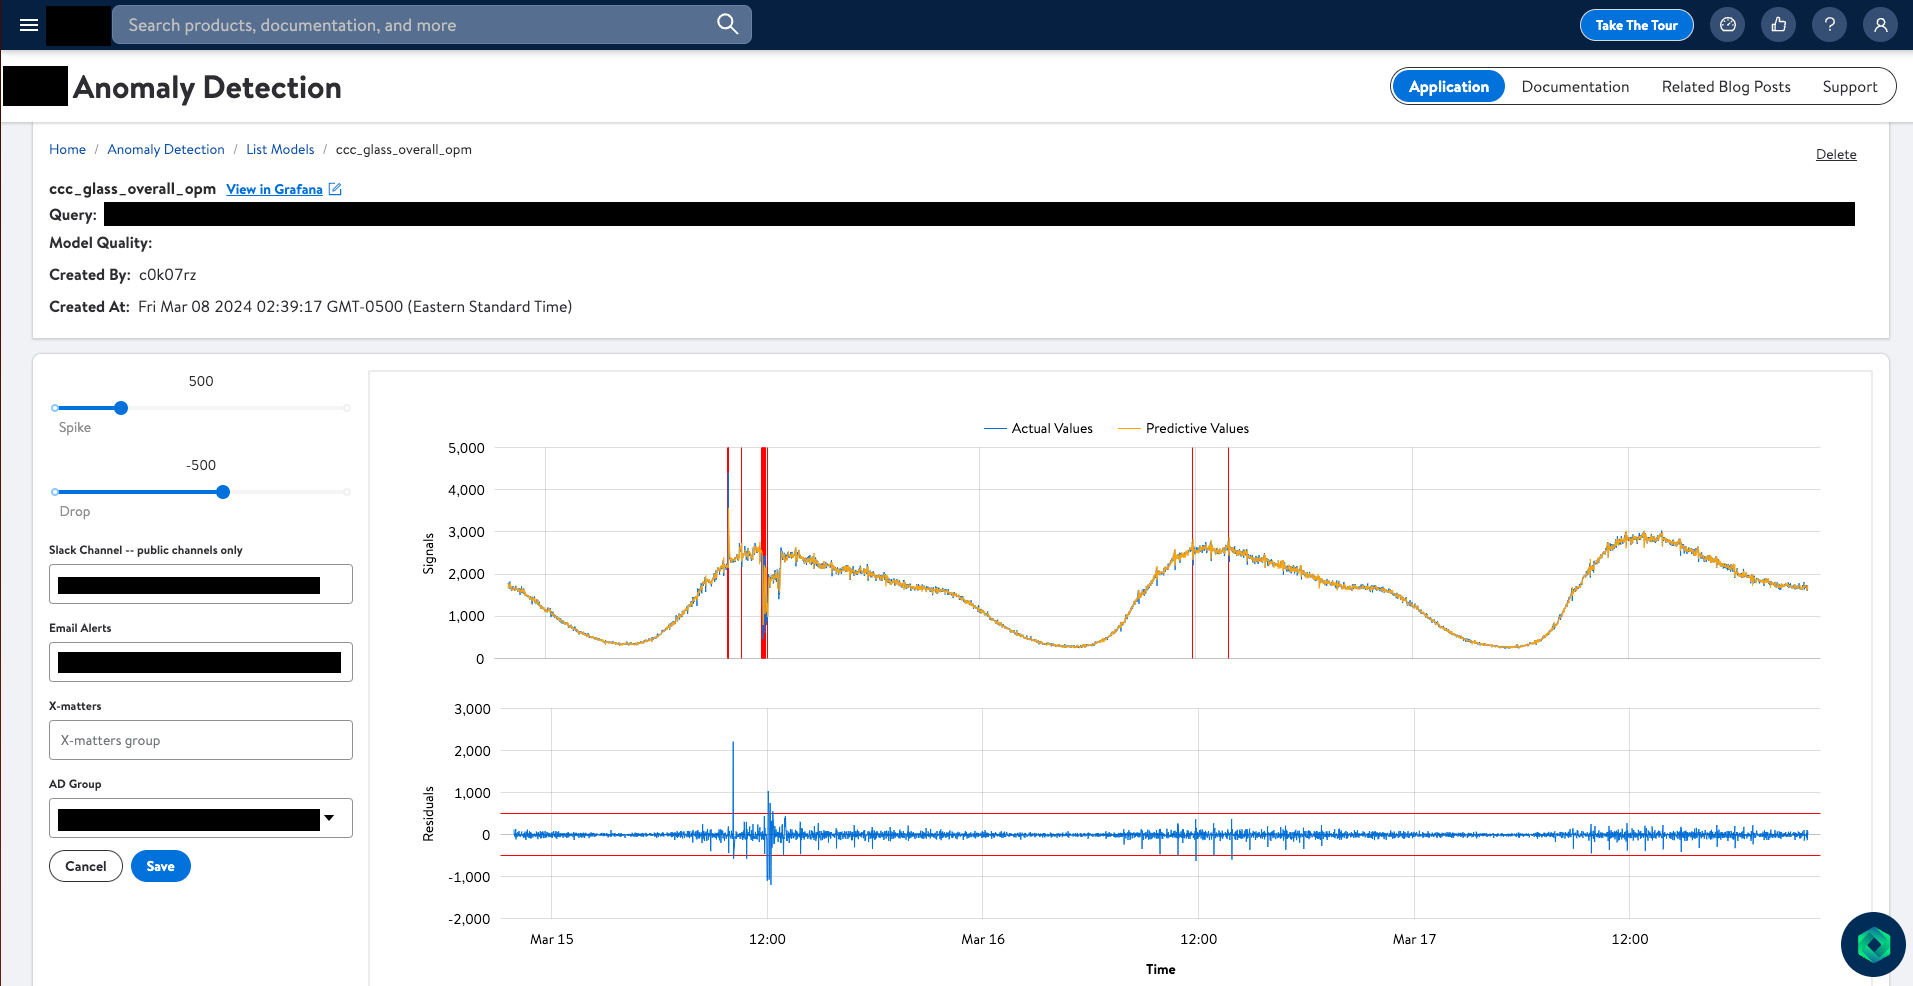Image resolution: width=1913 pixels, height=986 pixels.
Task: Click the Delete link
Action: tap(1835, 154)
